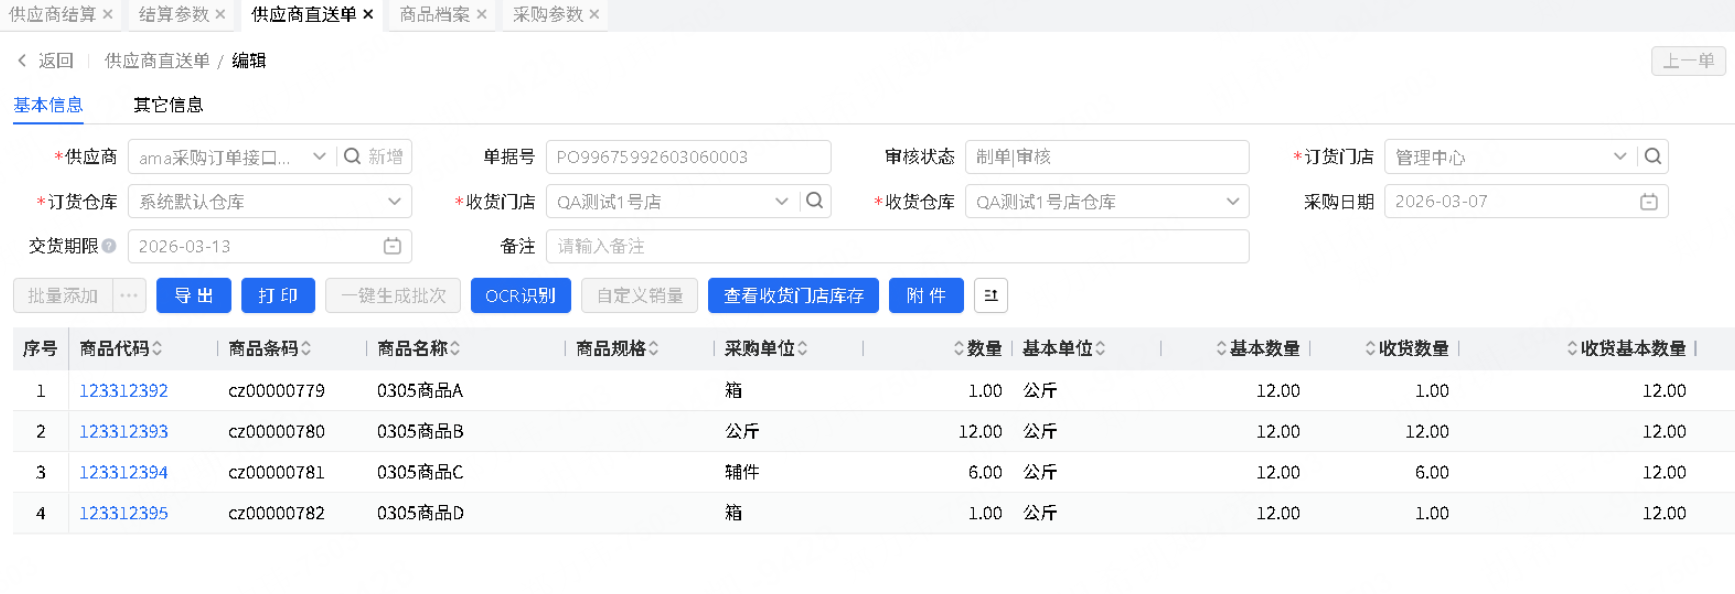1735x594 pixels.
Task: Click 新增 beside the supplier field
Action: (x=385, y=156)
